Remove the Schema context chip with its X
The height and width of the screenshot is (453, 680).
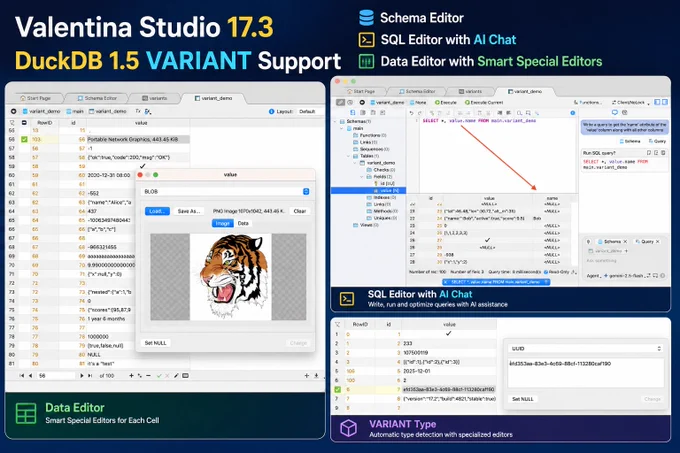coord(625,242)
